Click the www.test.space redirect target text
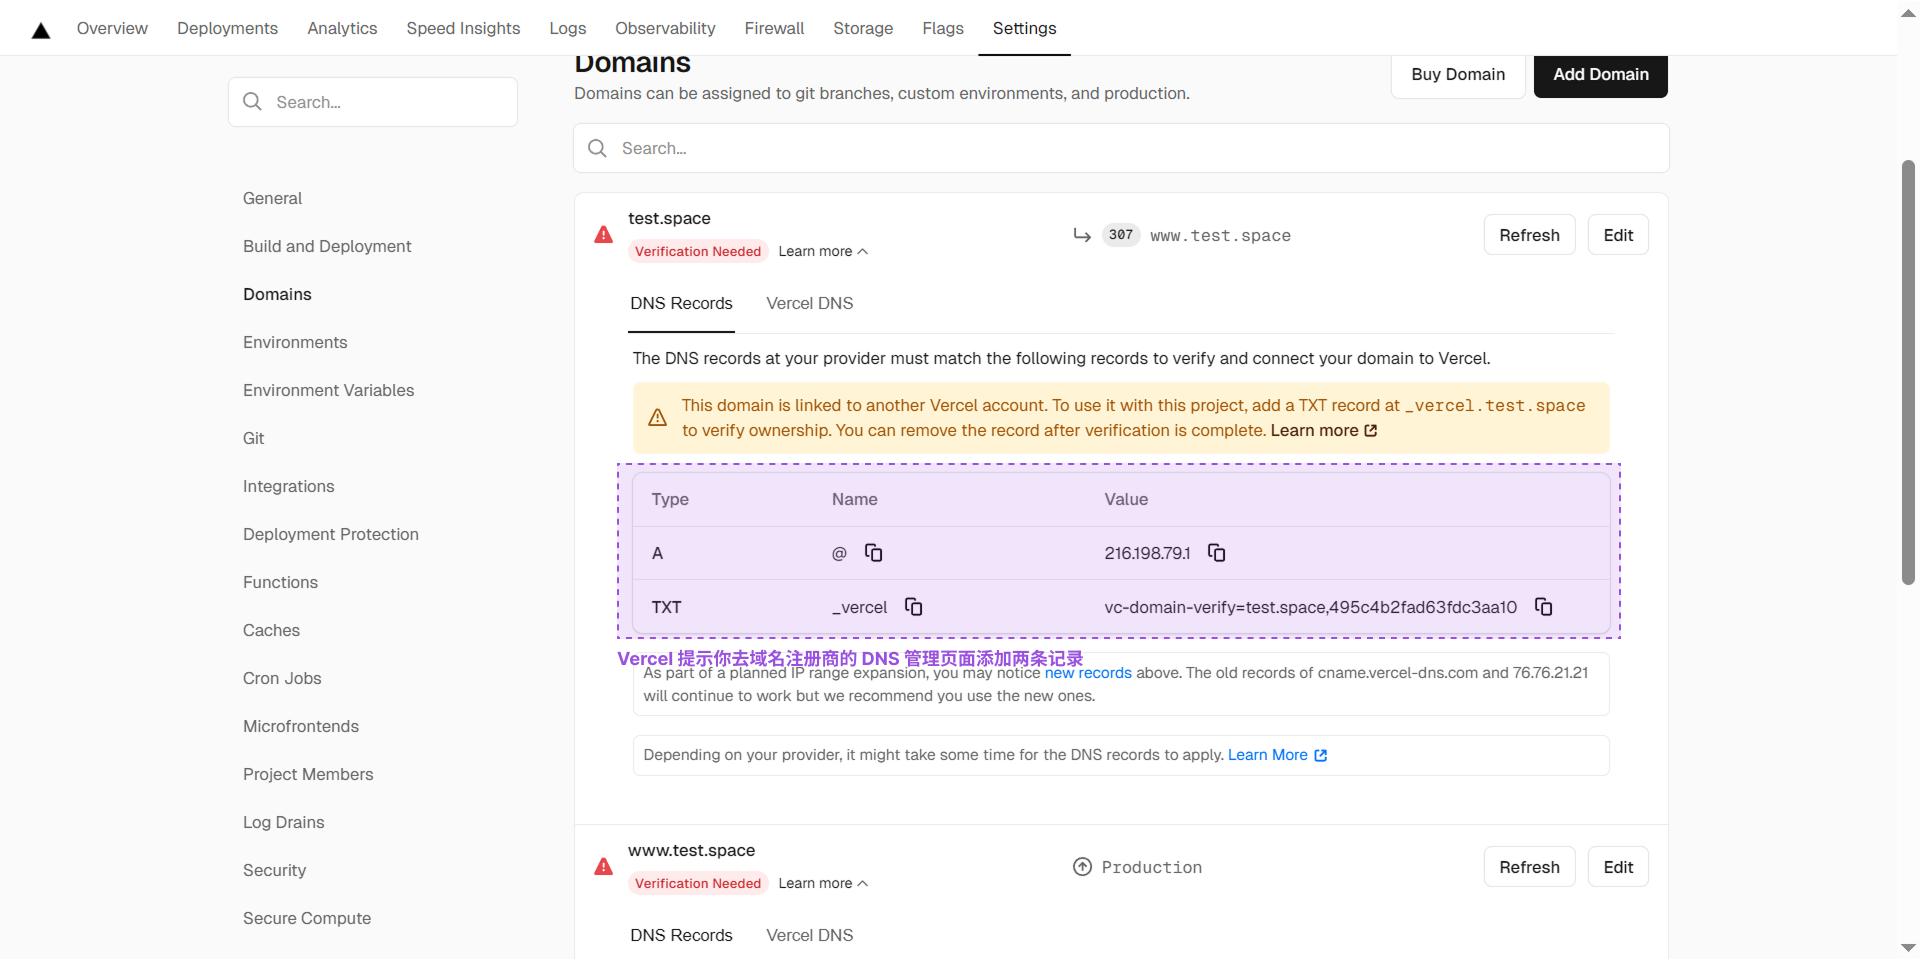 click(1220, 236)
